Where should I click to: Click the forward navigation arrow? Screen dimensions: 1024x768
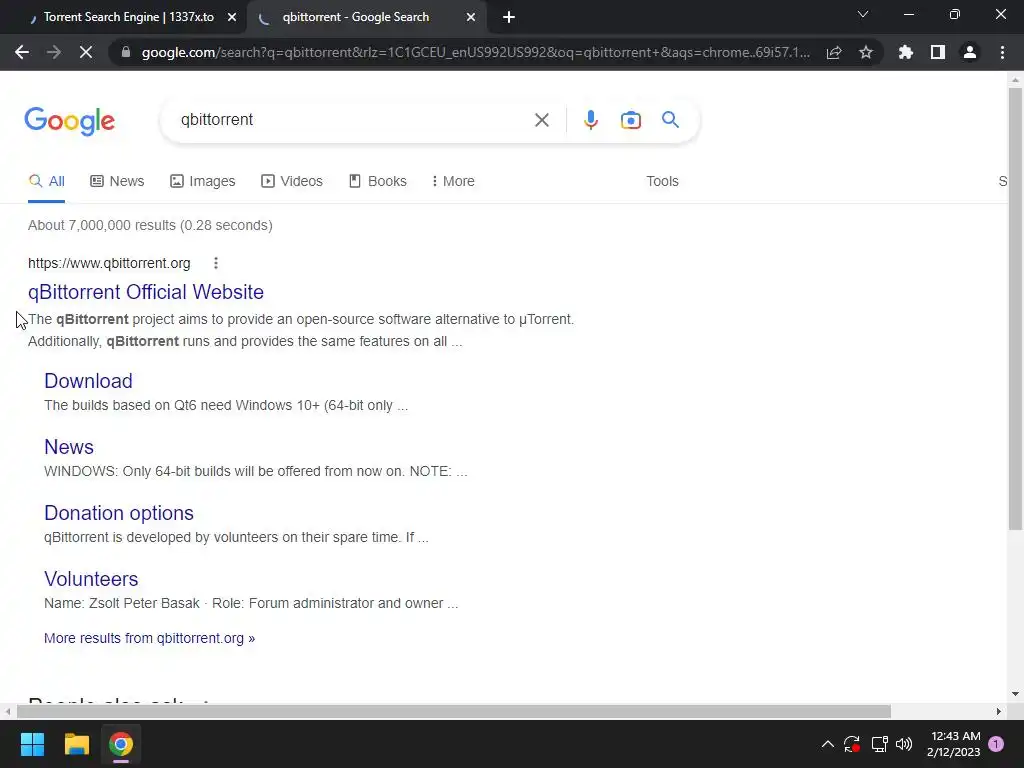coord(54,52)
